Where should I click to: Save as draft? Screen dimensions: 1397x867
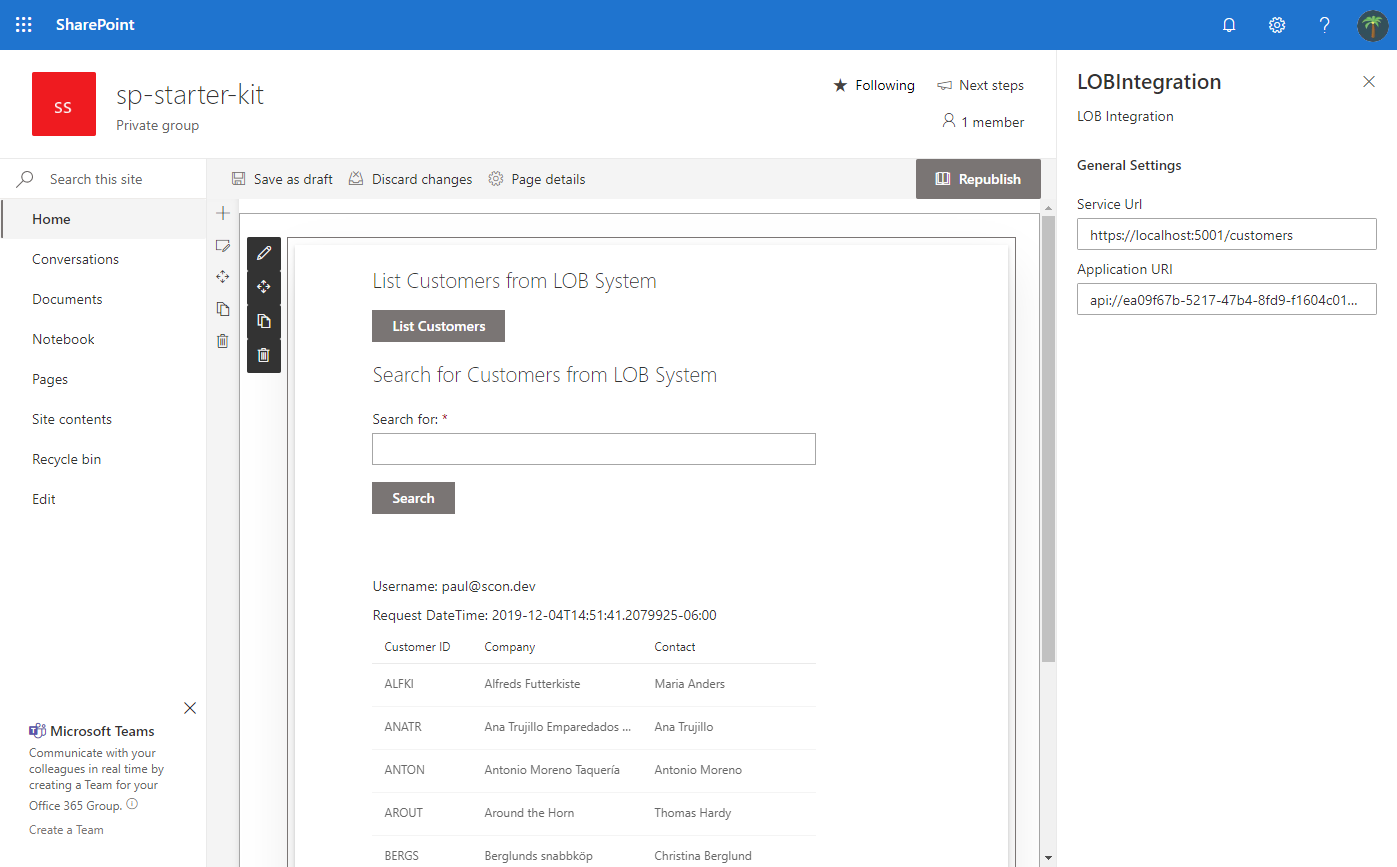pos(282,179)
